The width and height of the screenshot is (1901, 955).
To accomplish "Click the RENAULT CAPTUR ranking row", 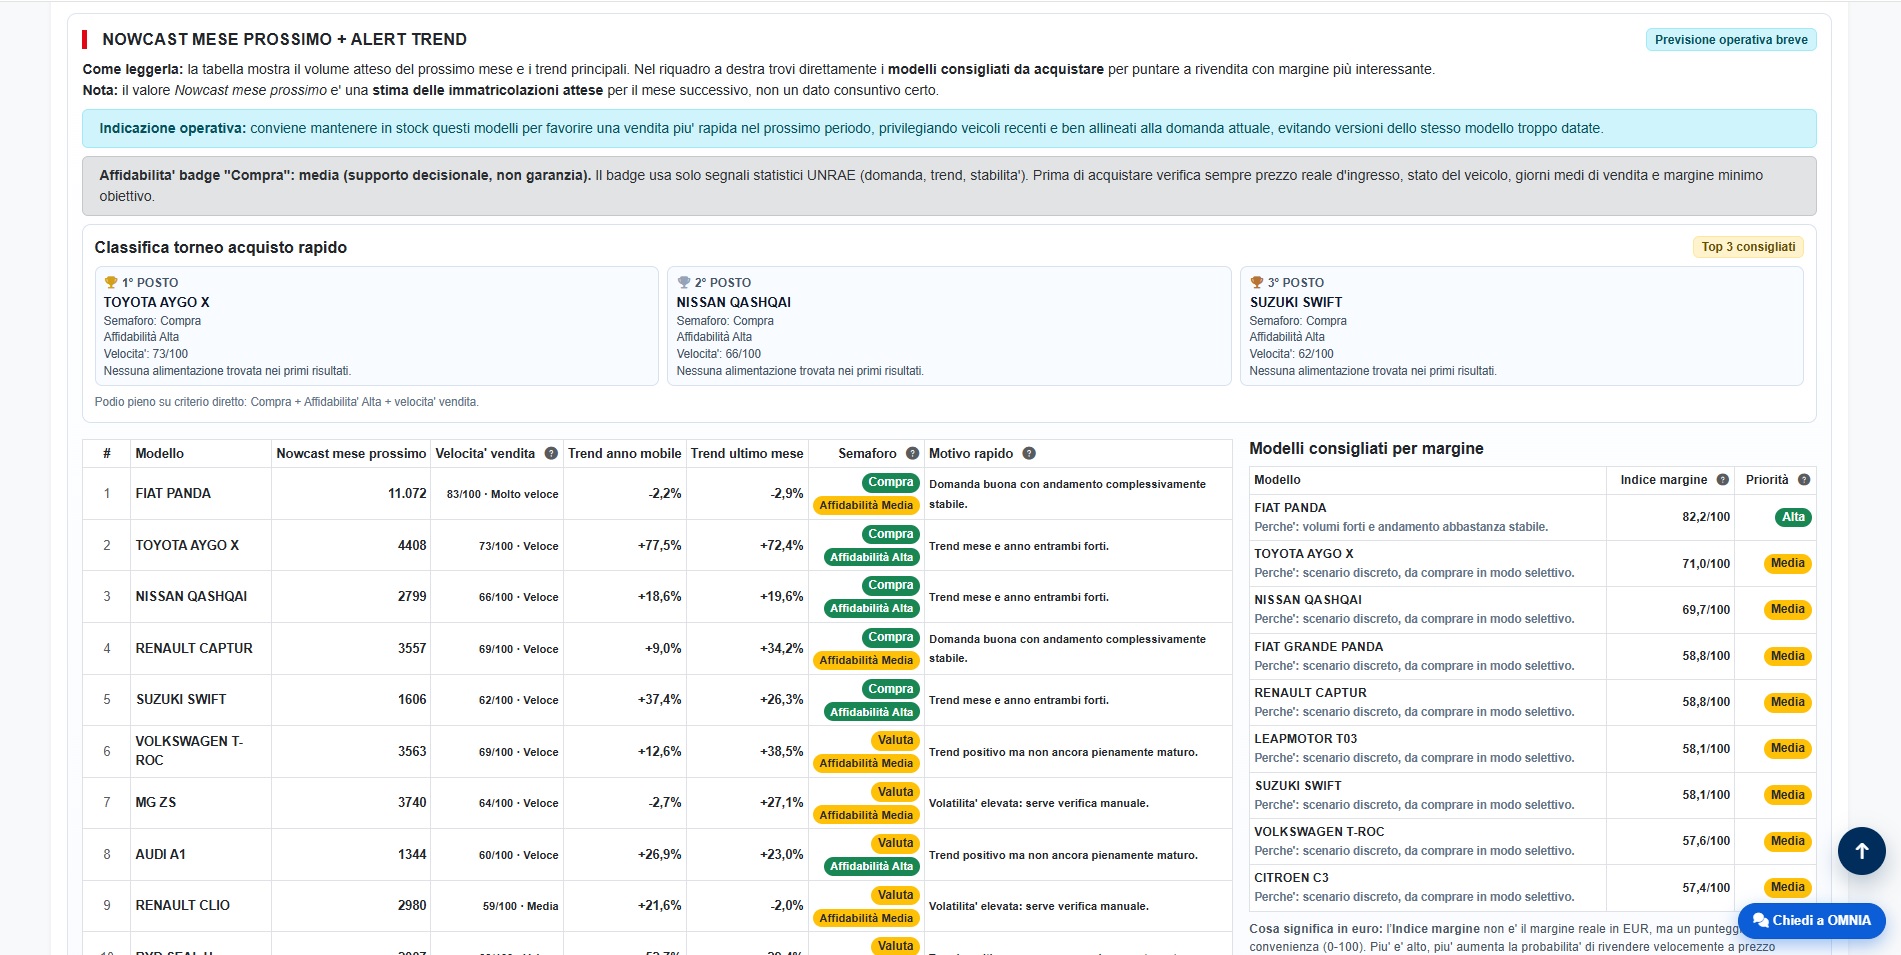I will tap(657, 648).
